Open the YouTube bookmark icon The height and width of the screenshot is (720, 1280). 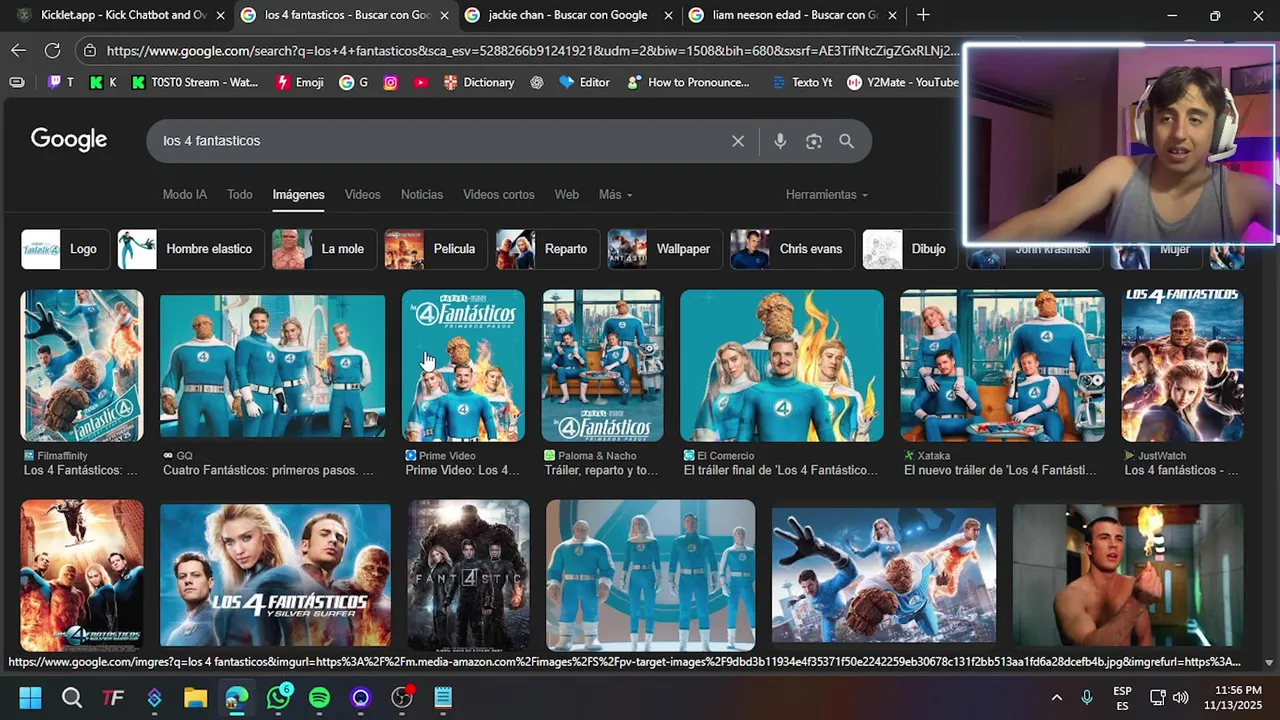click(421, 82)
